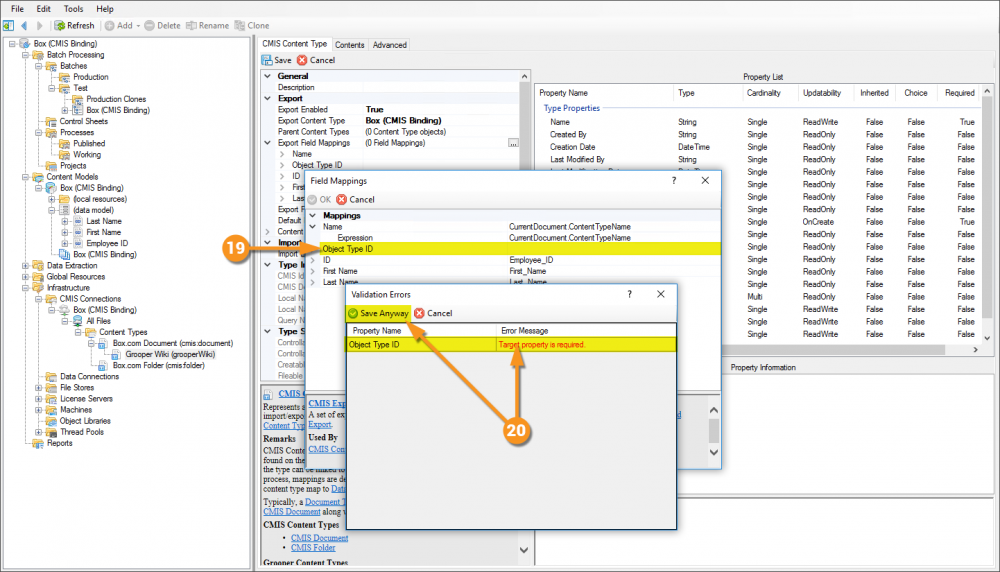Click OK in Field Mappings dialog
Image resolution: width=1000 pixels, height=572 pixels.
320,200
